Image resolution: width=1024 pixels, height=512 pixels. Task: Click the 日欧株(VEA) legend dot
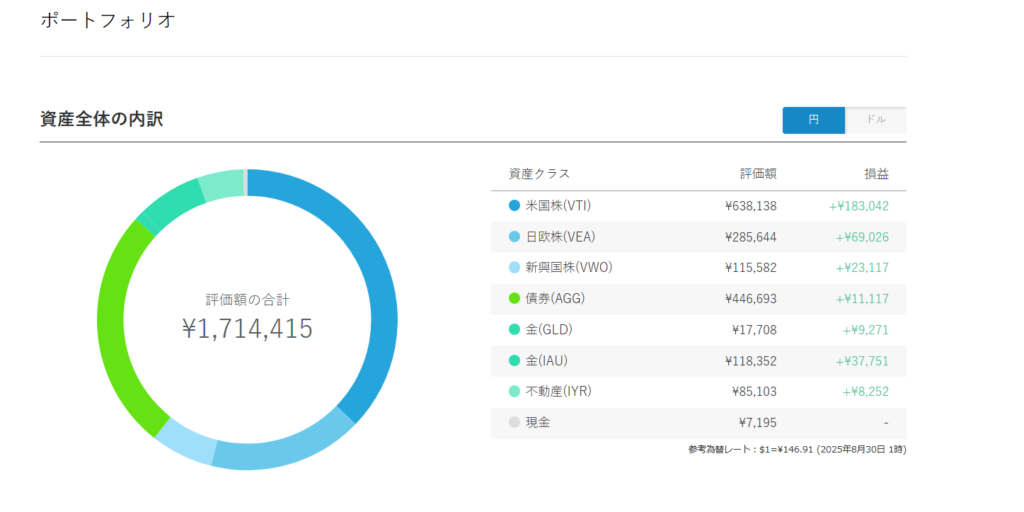(515, 237)
